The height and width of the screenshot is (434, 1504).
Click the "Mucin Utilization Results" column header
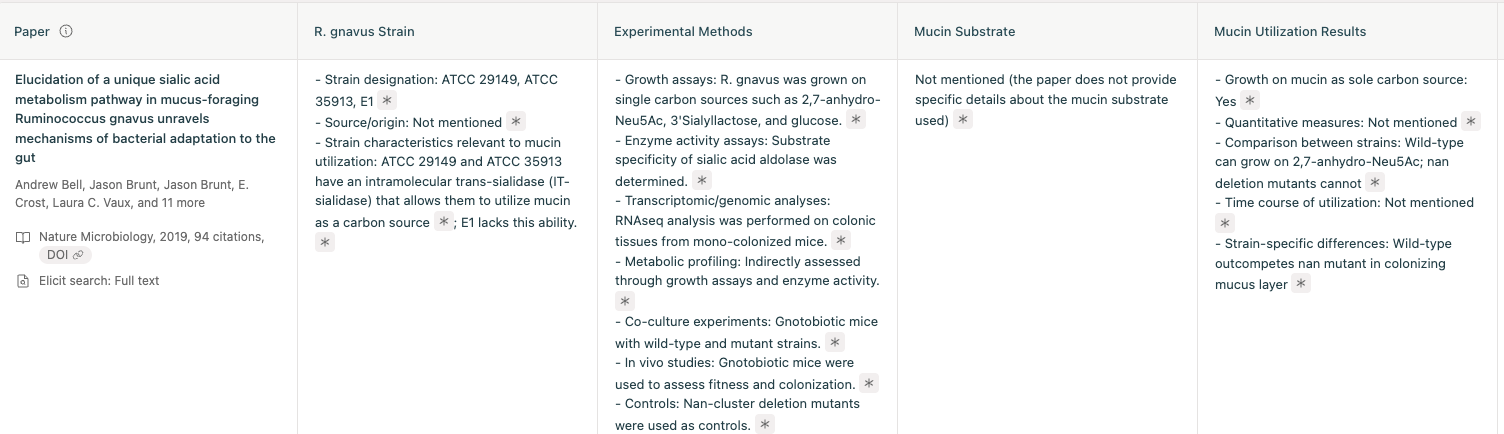coord(1290,31)
